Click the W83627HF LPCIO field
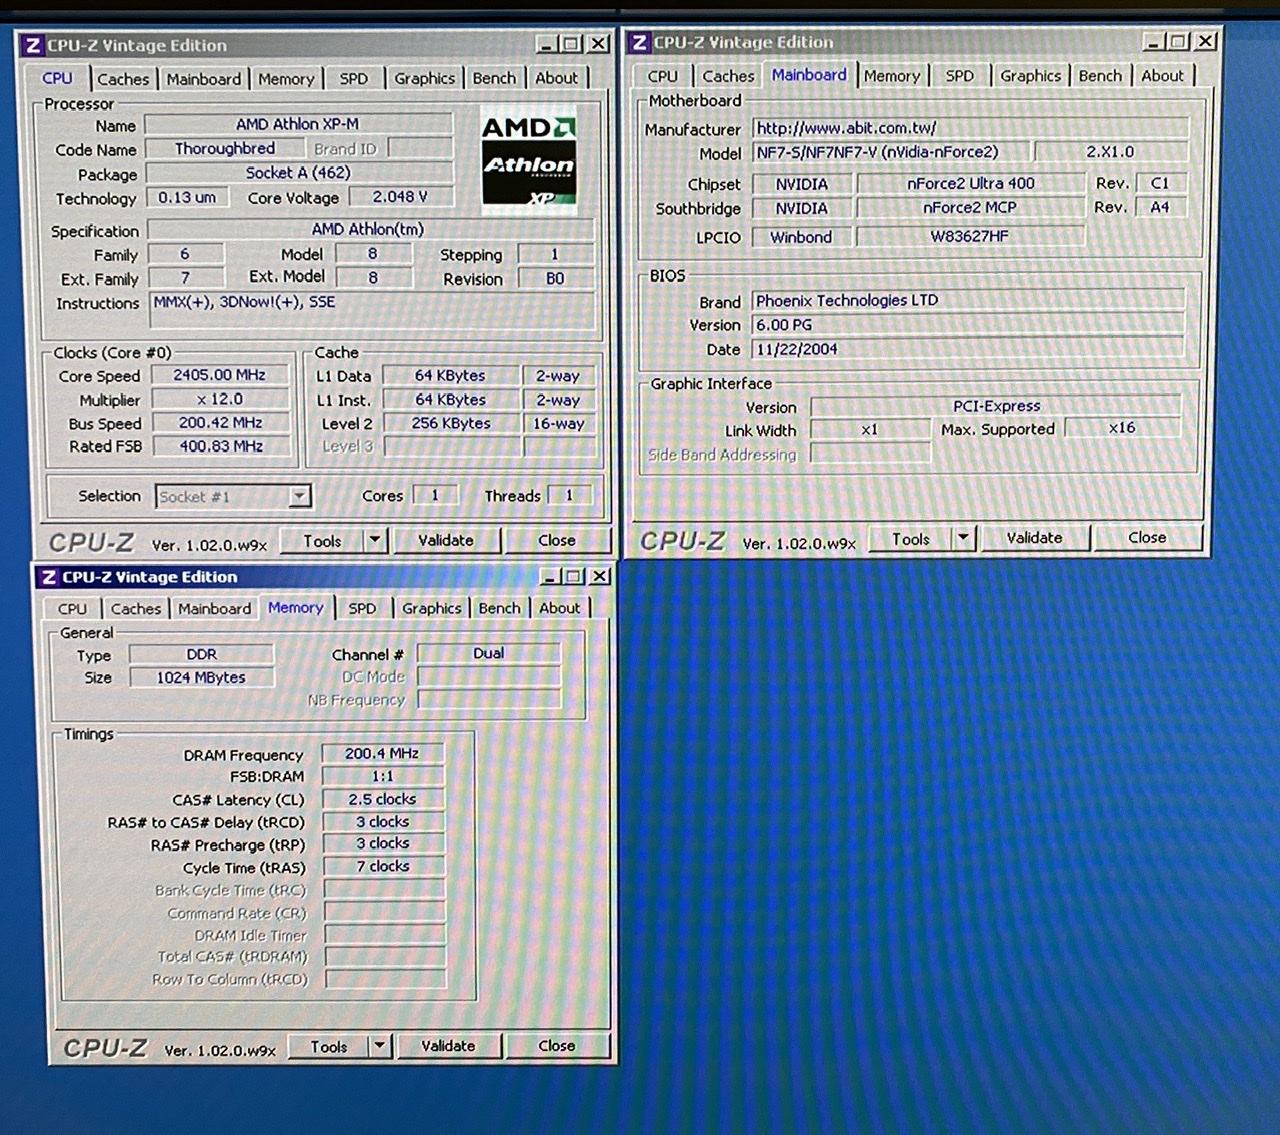The width and height of the screenshot is (1280, 1135). click(970, 237)
